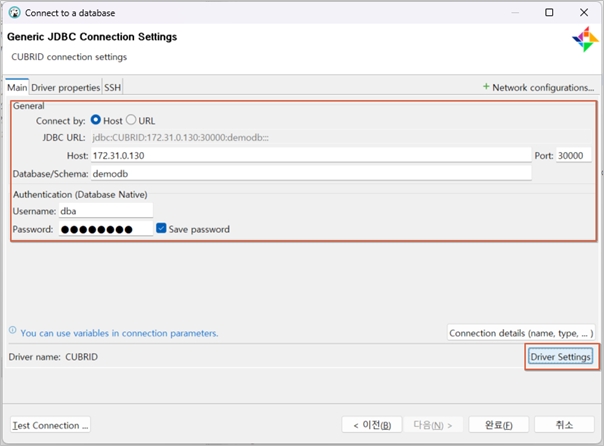Screen dimensions: 604x446
Task: Click the DBeaver icon in the title bar
Action: [15, 13]
